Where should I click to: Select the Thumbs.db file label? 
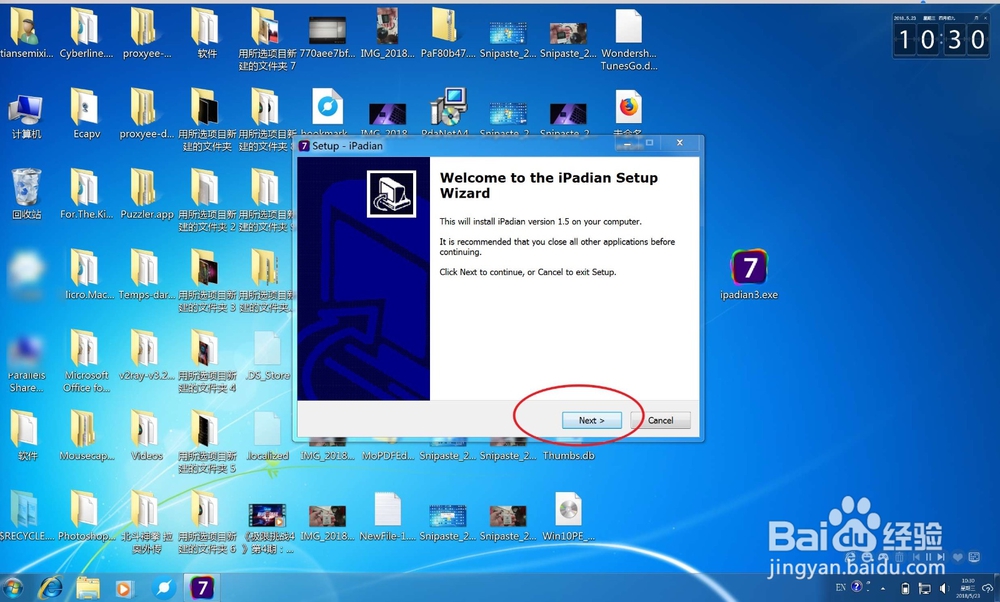click(568, 455)
